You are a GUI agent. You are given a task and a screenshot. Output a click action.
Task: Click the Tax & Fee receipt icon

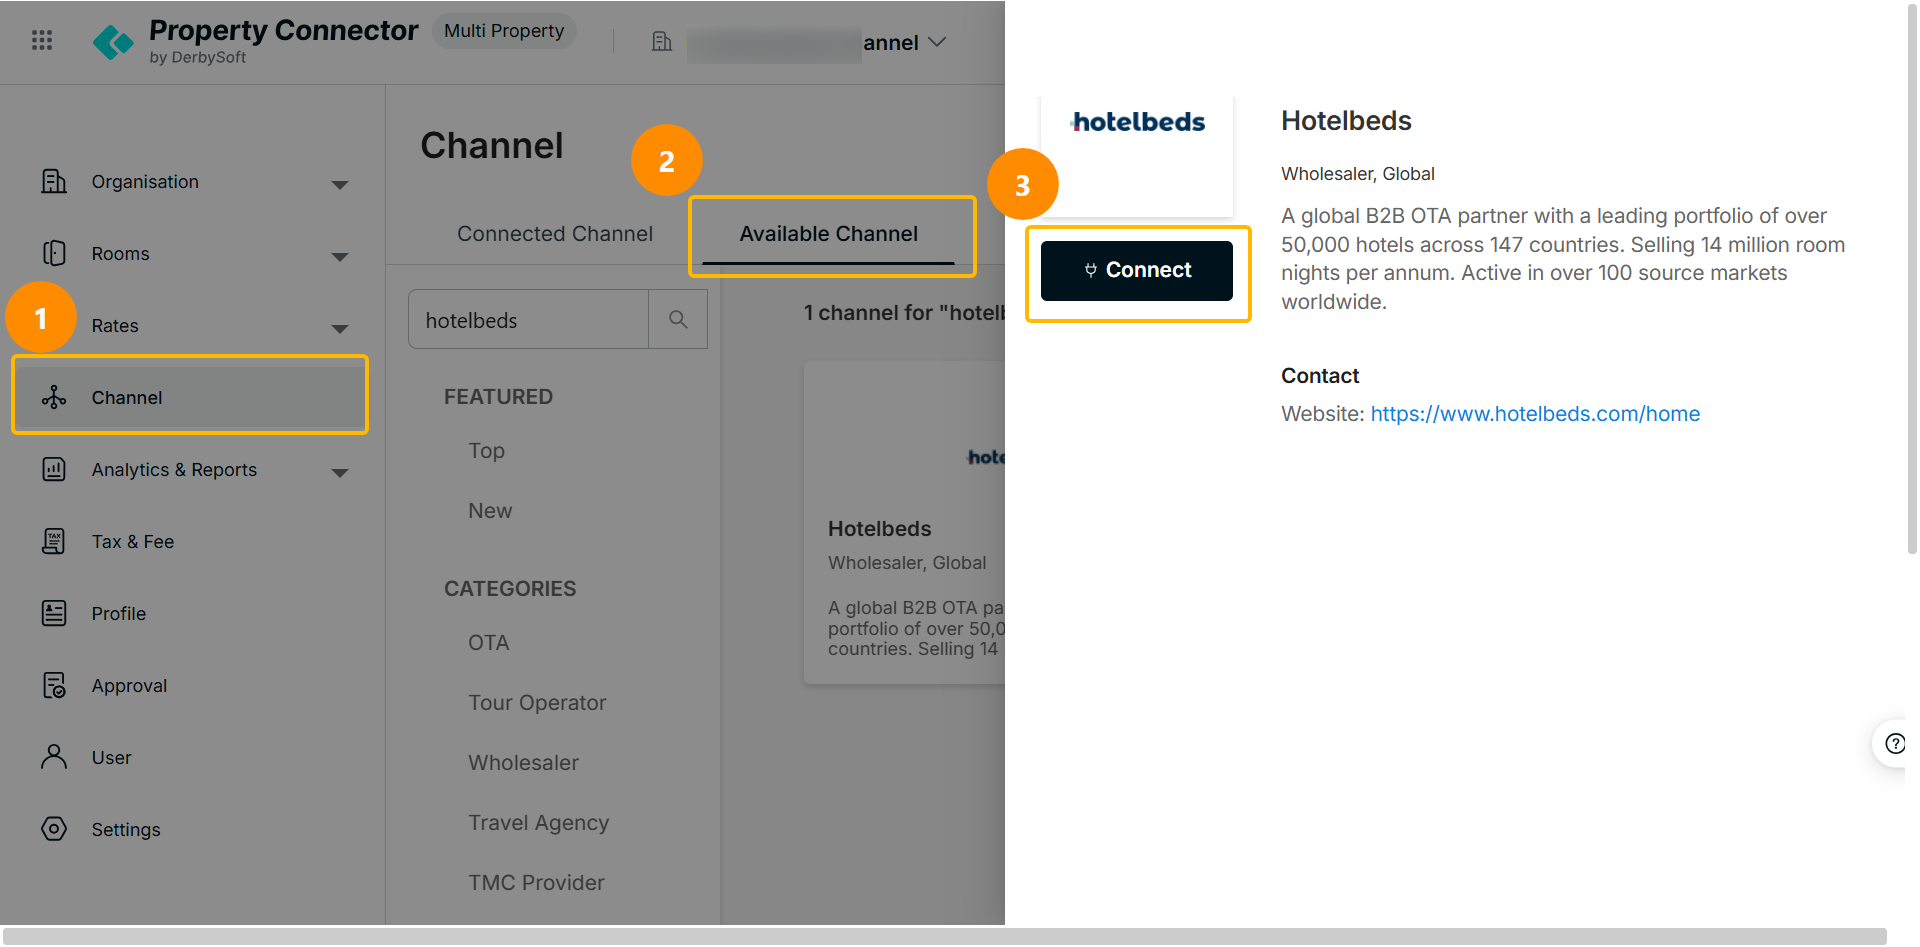coord(54,541)
